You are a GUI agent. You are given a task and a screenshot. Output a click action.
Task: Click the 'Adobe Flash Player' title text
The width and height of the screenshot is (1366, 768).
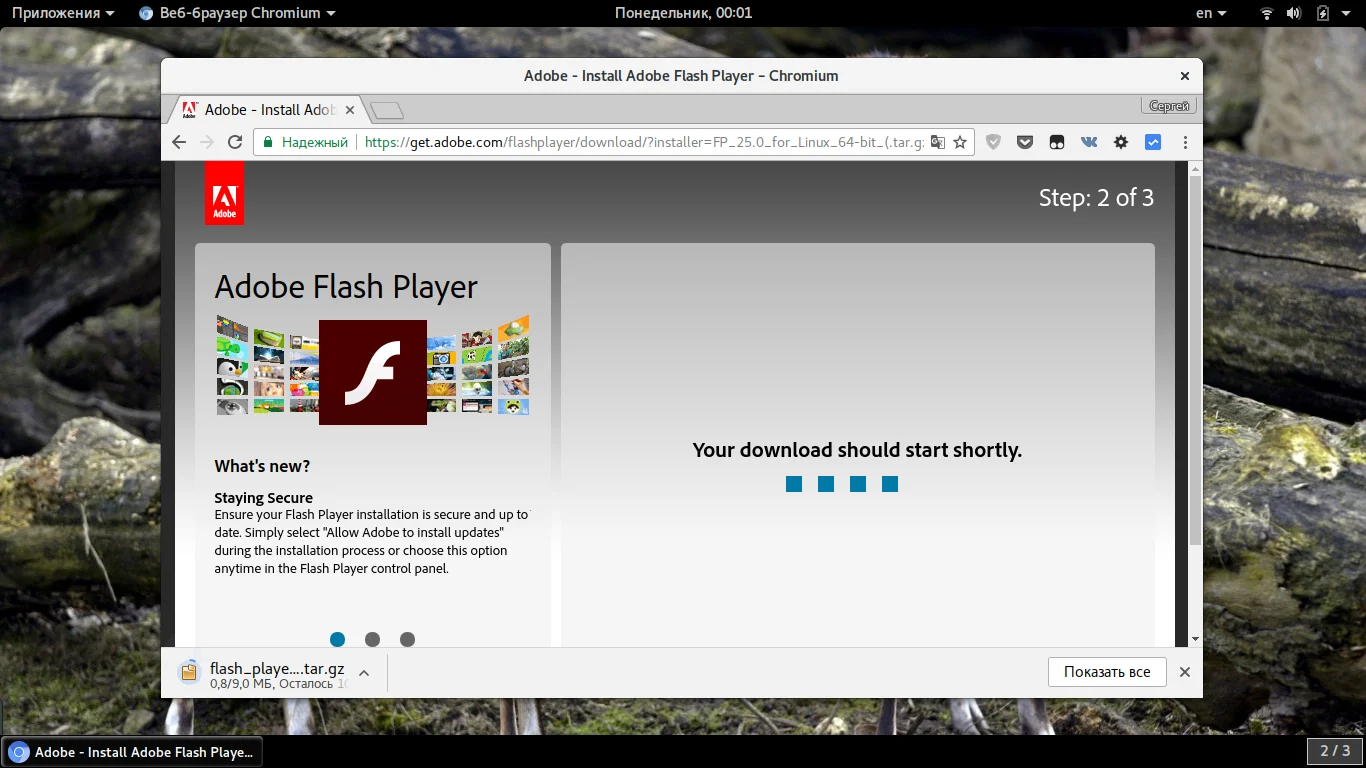point(346,287)
